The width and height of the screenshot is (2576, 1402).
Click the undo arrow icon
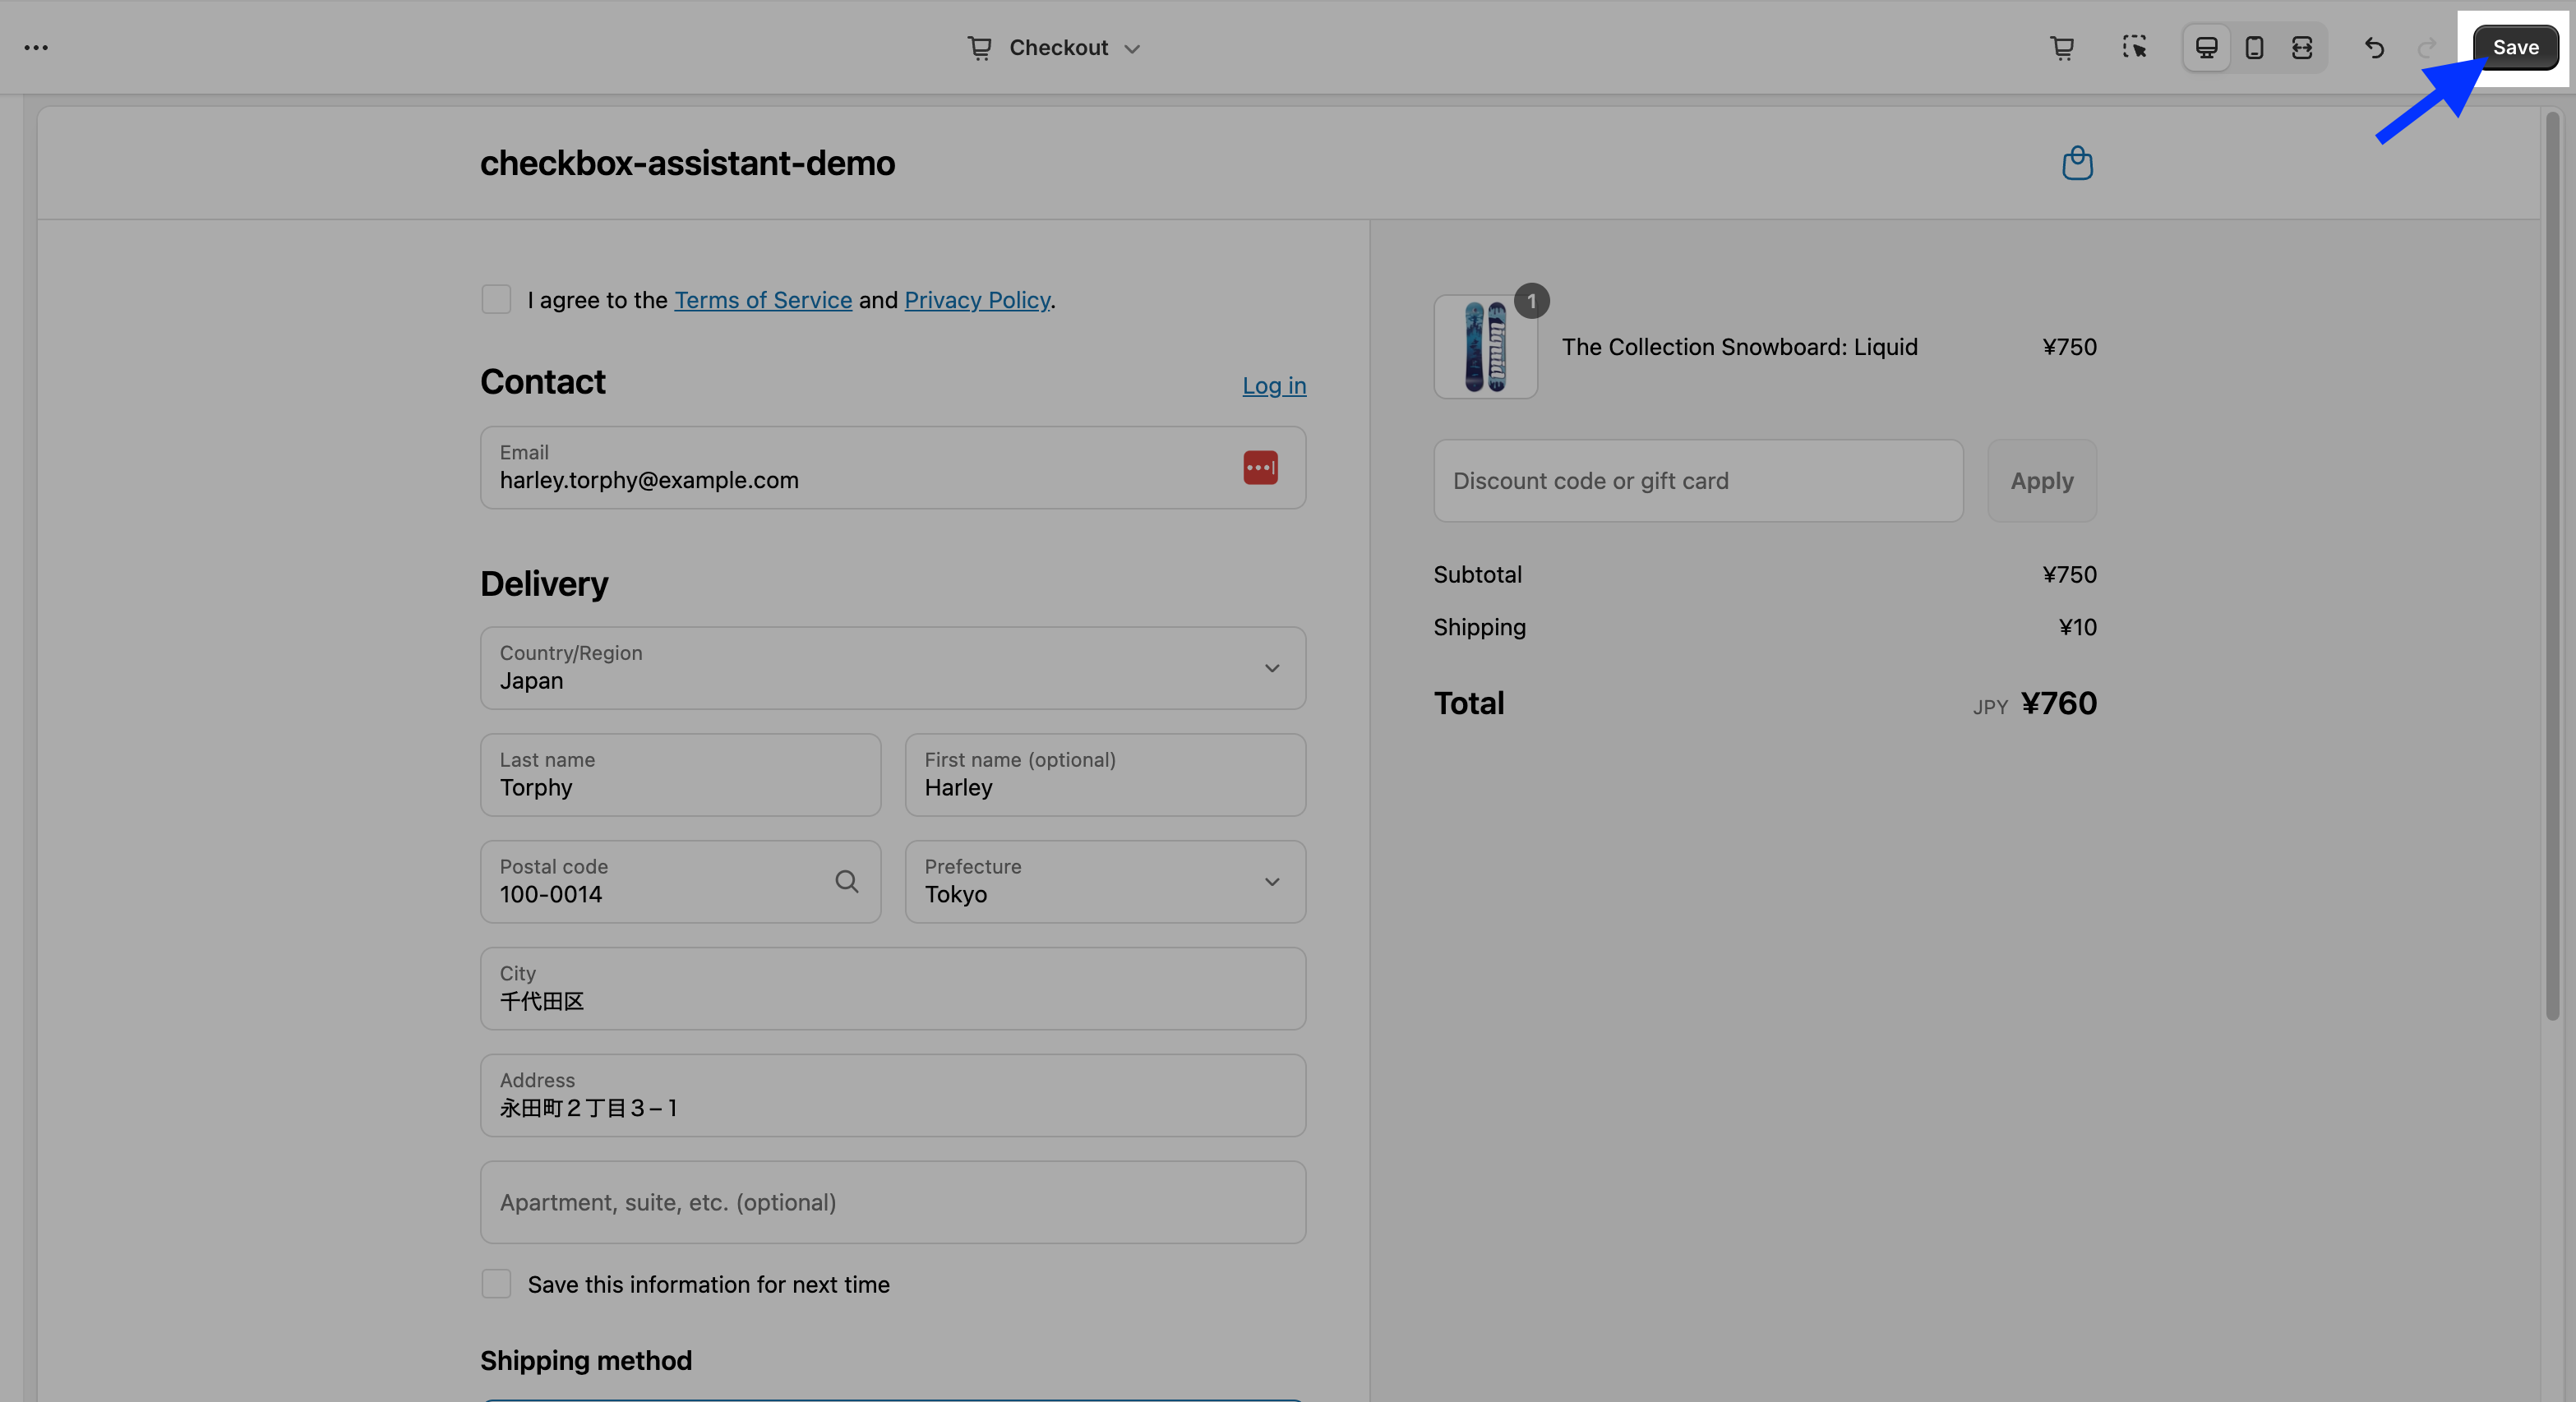[x=2374, y=47]
